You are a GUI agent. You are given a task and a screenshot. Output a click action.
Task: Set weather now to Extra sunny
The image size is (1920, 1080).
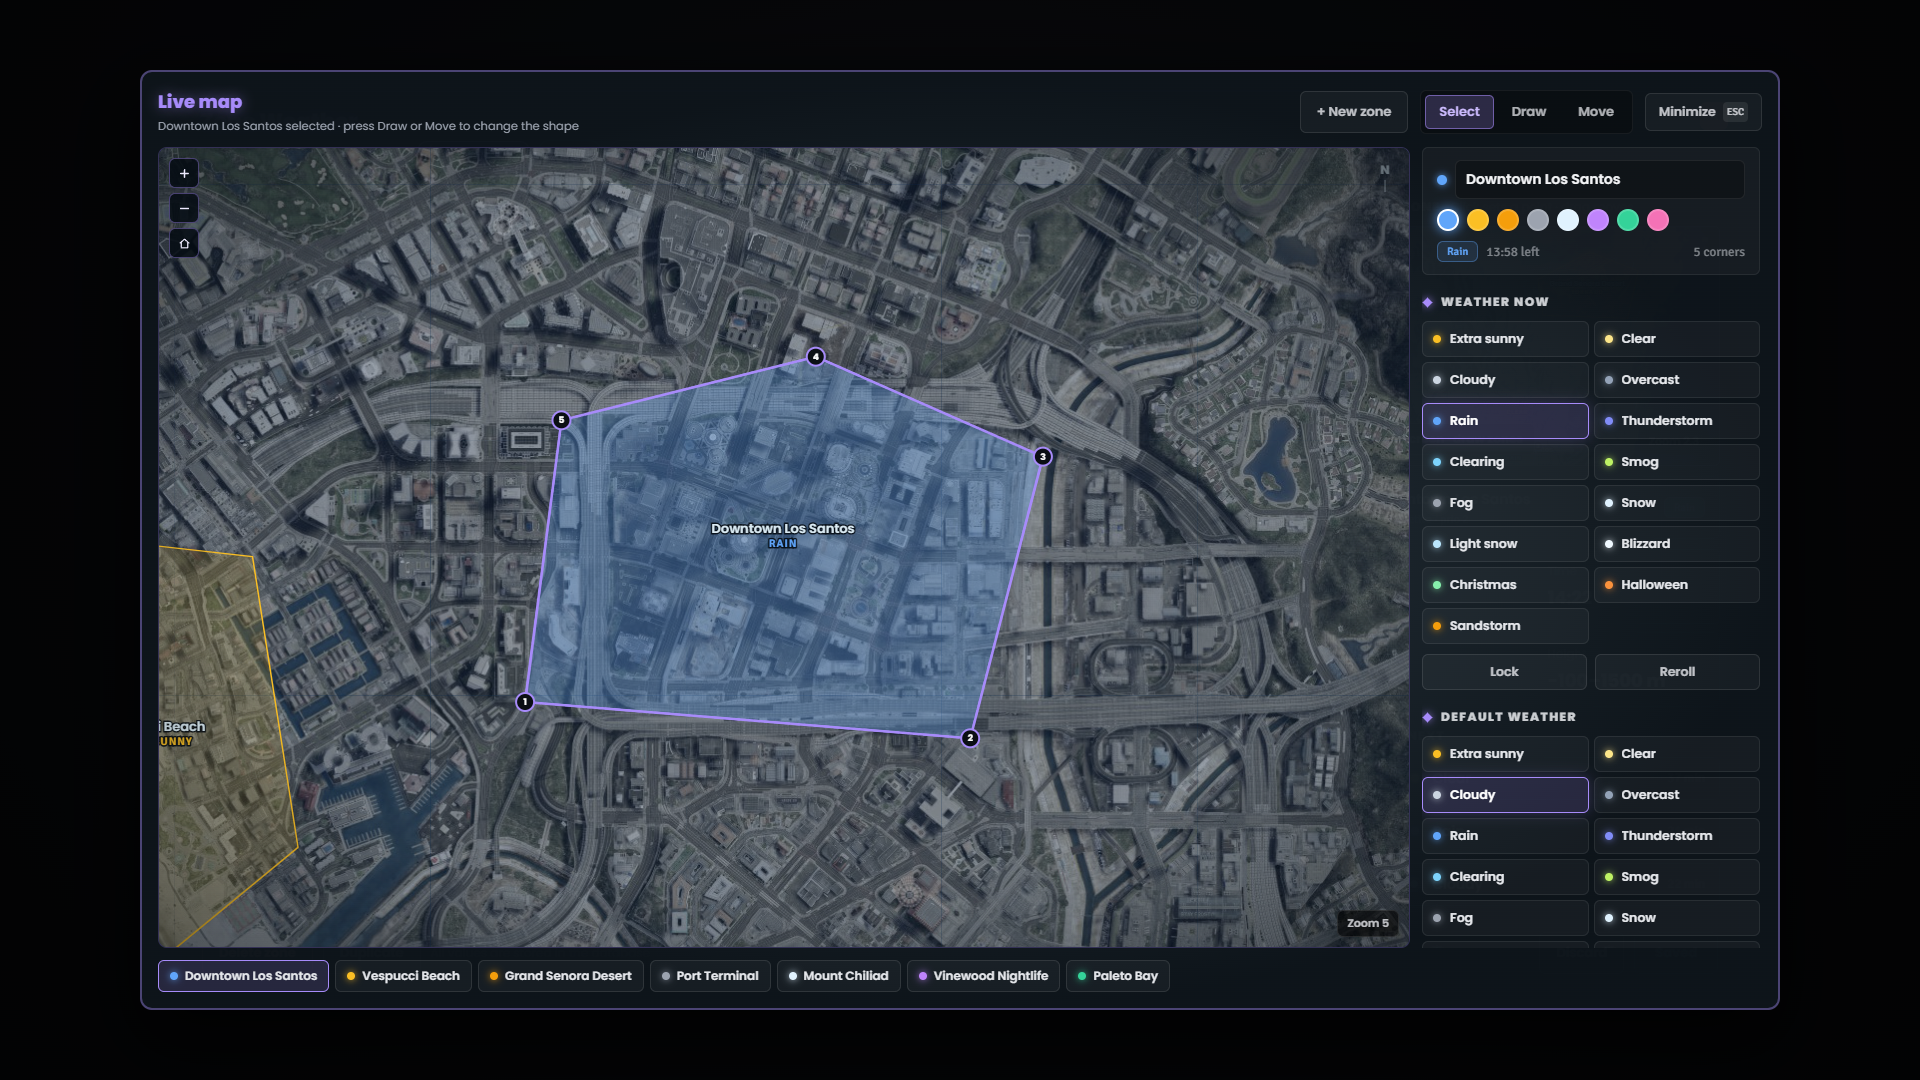click(x=1505, y=339)
